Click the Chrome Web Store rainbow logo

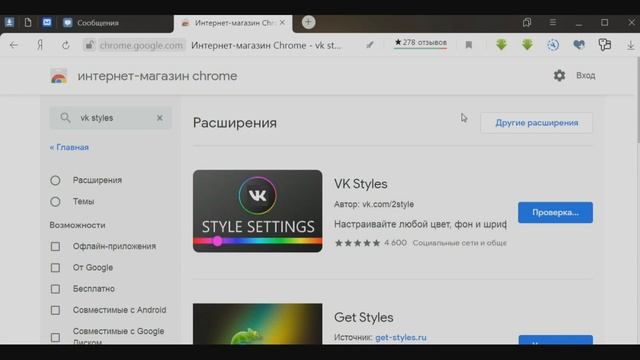[59, 76]
